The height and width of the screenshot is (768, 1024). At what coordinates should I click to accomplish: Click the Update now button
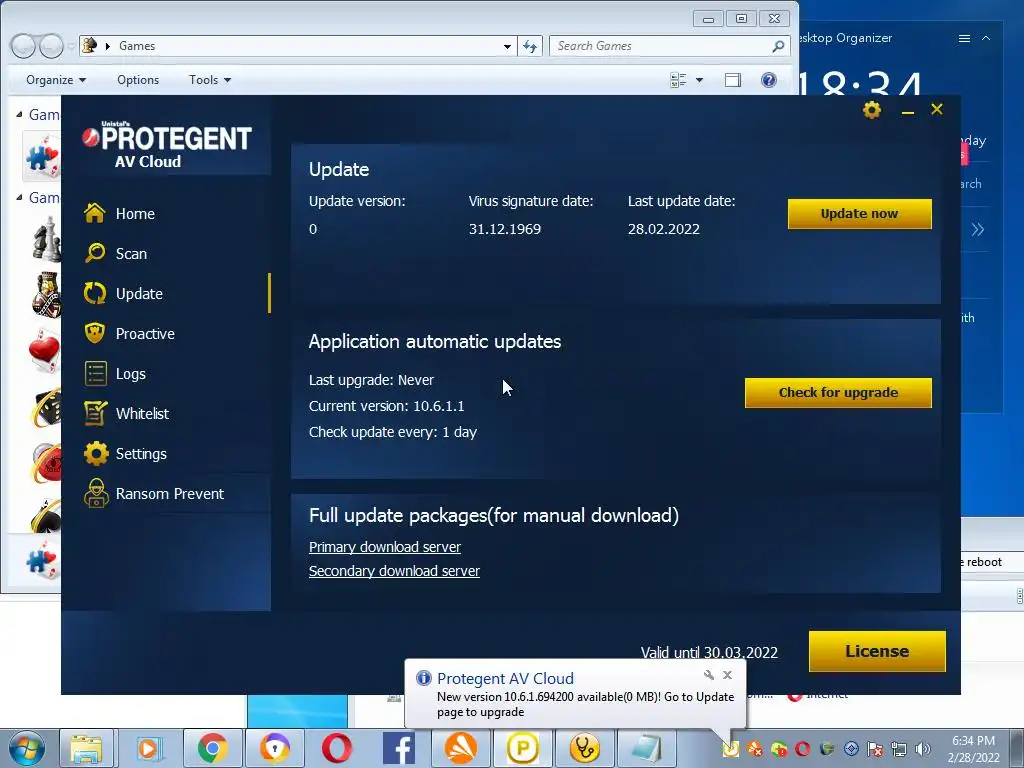click(x=859, y=214)
